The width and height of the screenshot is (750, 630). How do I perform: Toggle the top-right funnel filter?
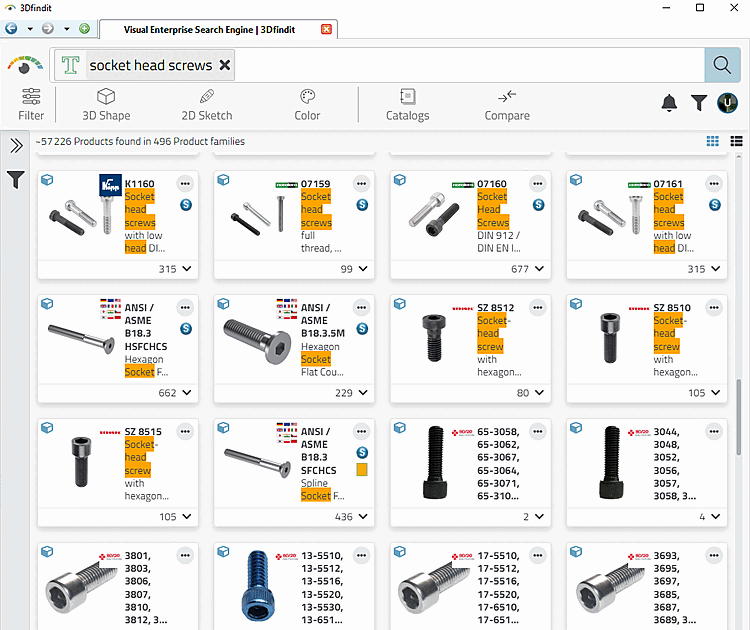[699, 103]
